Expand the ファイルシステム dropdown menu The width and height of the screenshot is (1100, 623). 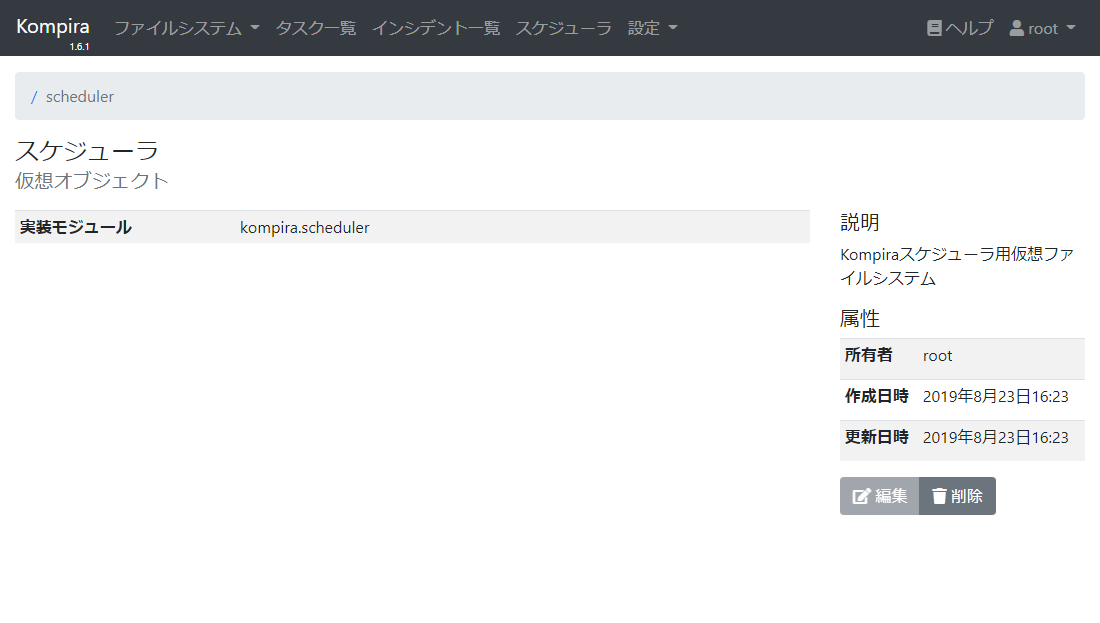(x=186, y=28)
